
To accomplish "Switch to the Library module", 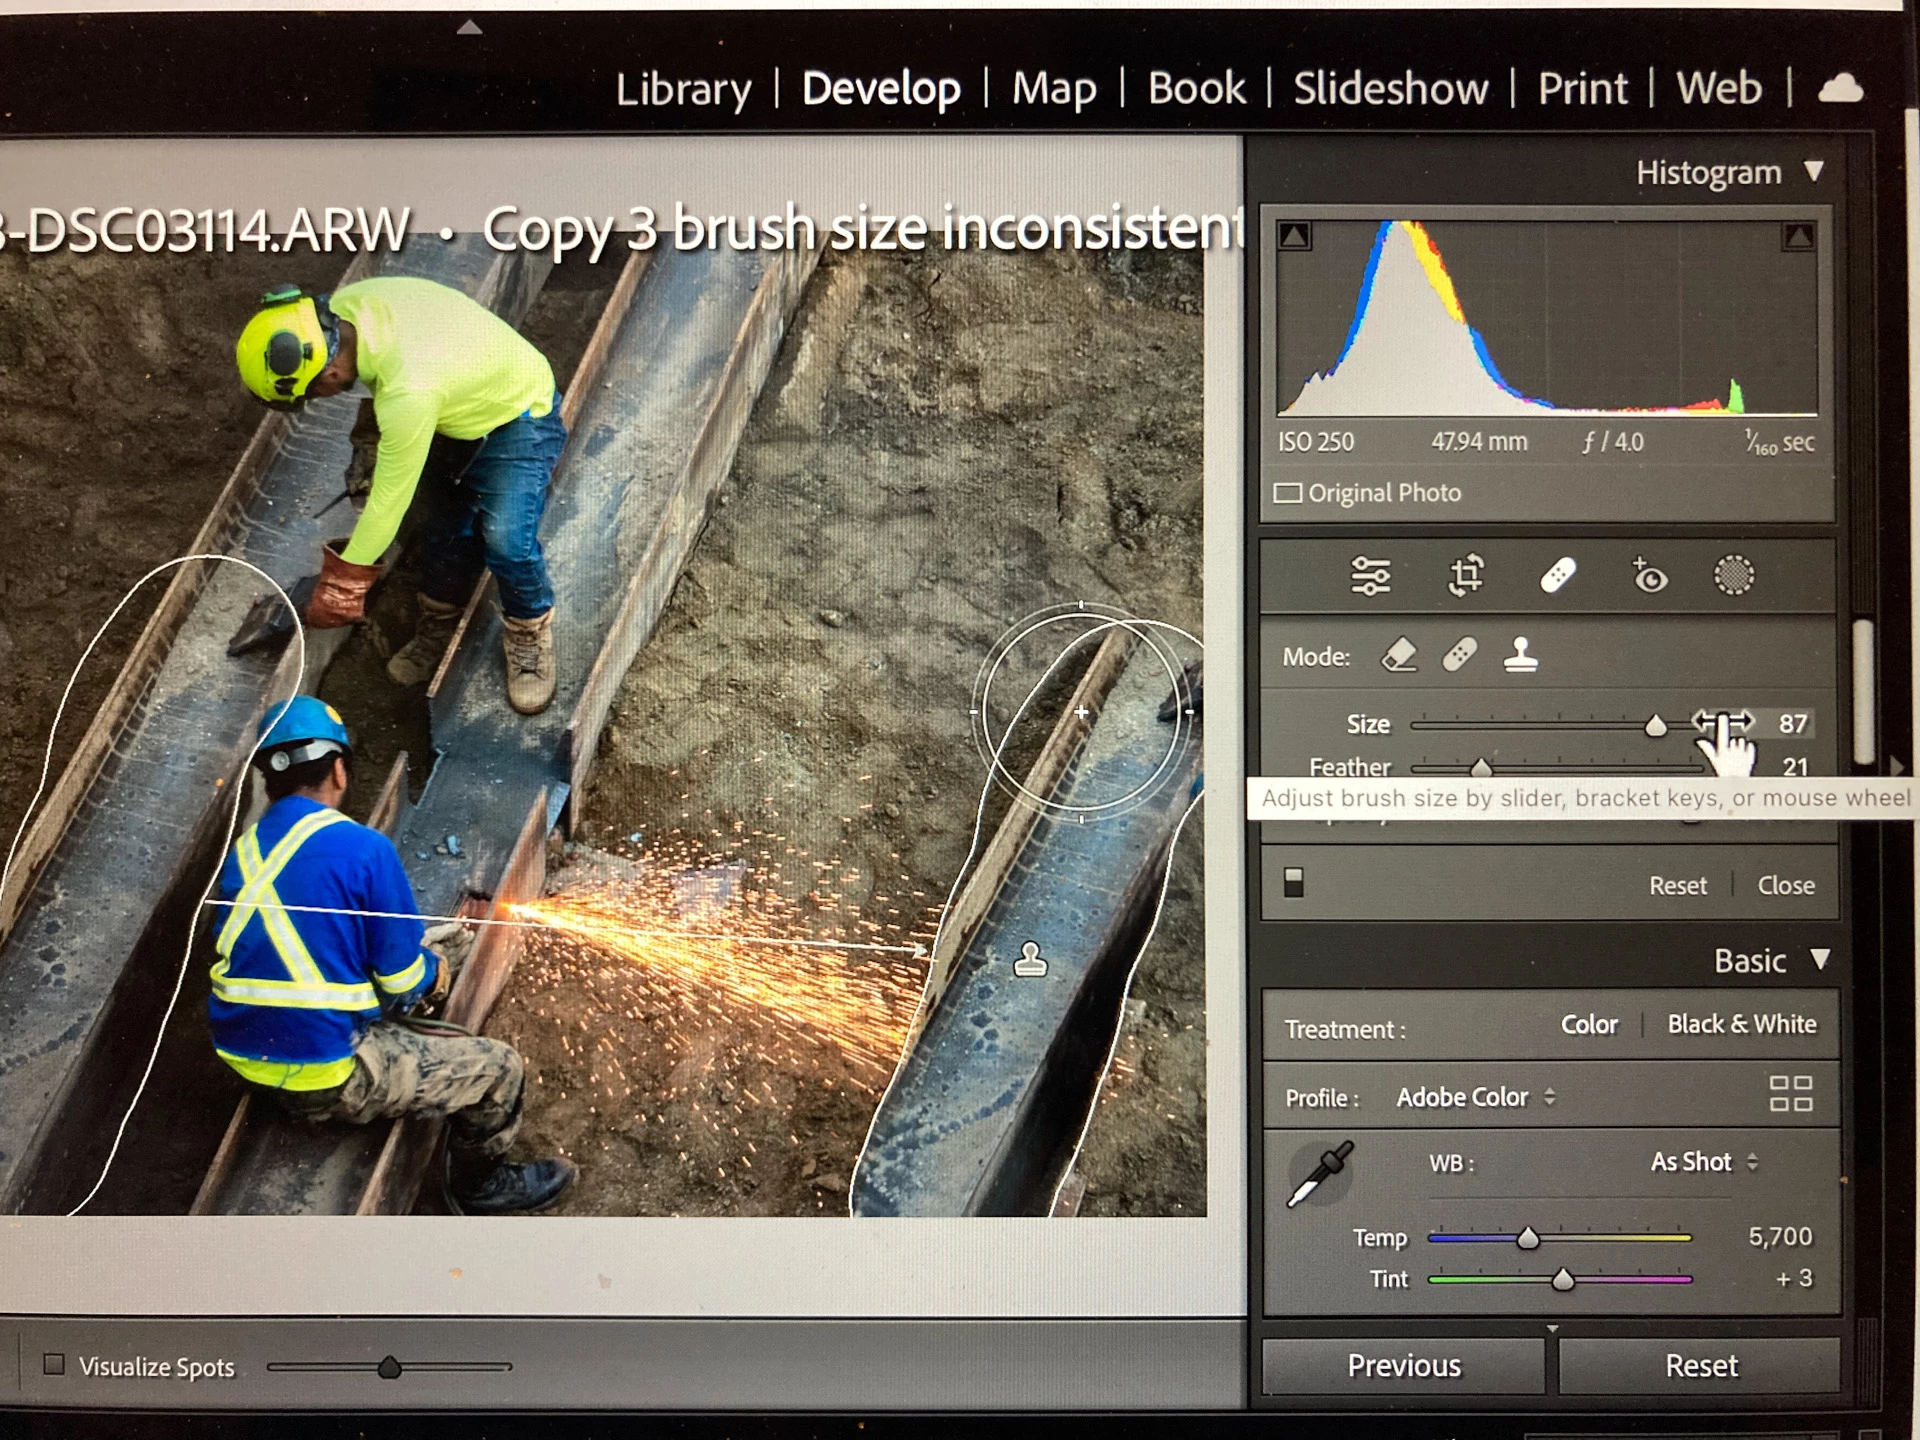I will point(683,90).
